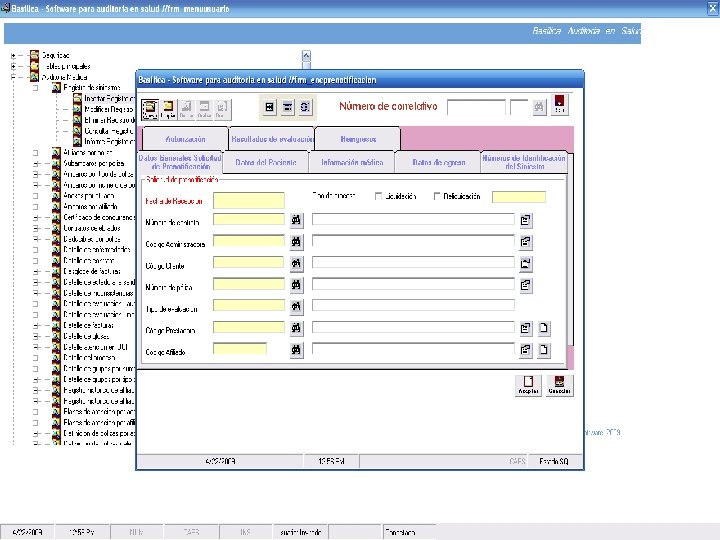Image resolution: width=720 pixels, height=540 pixels.
Task: Search Código Afiliado with the binoculars icon
Action: click(x=297, y=350)
